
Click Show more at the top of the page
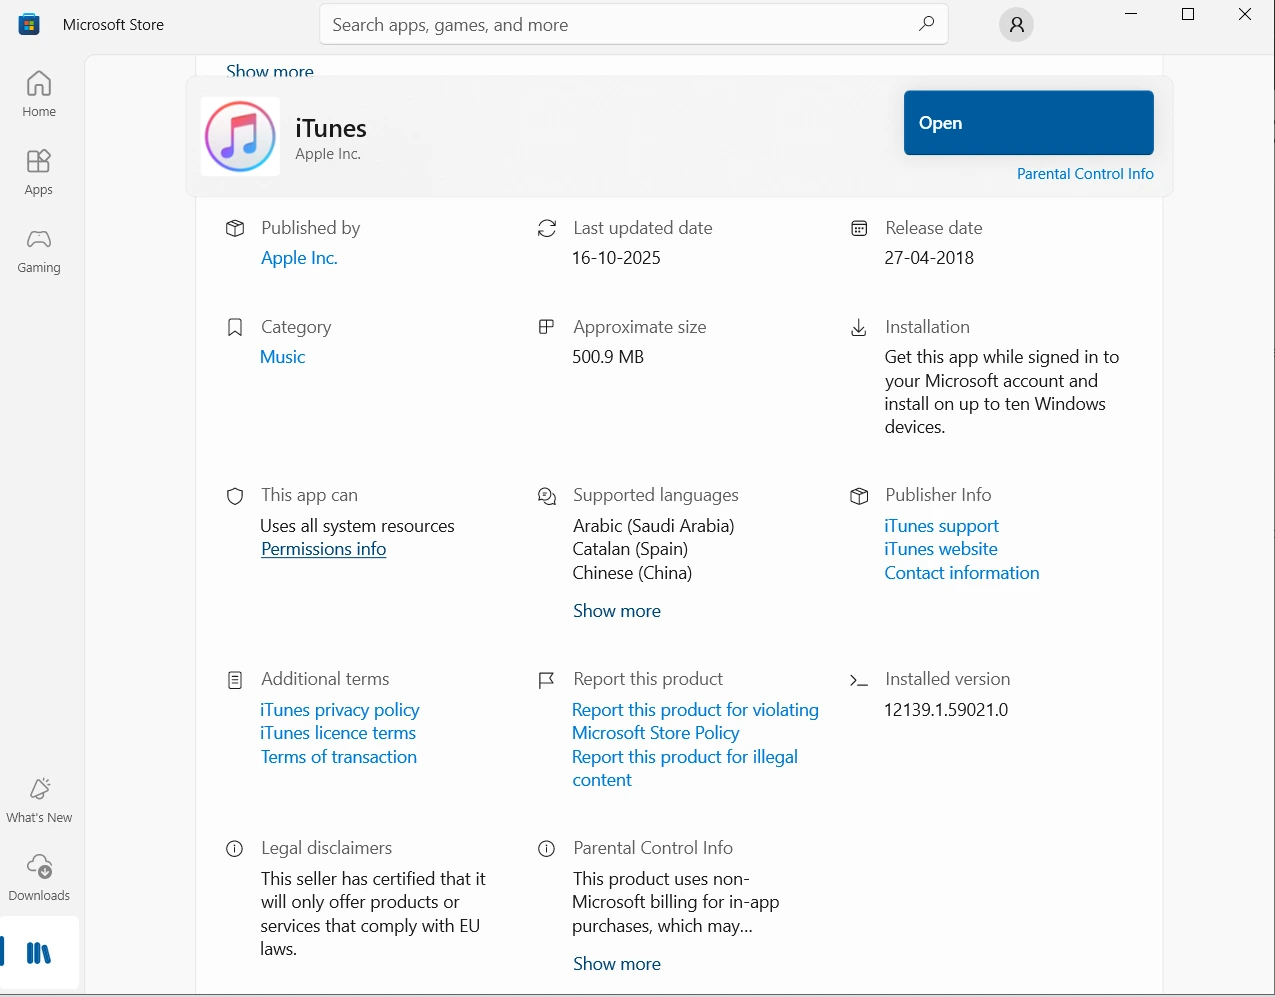pos(269,71)
